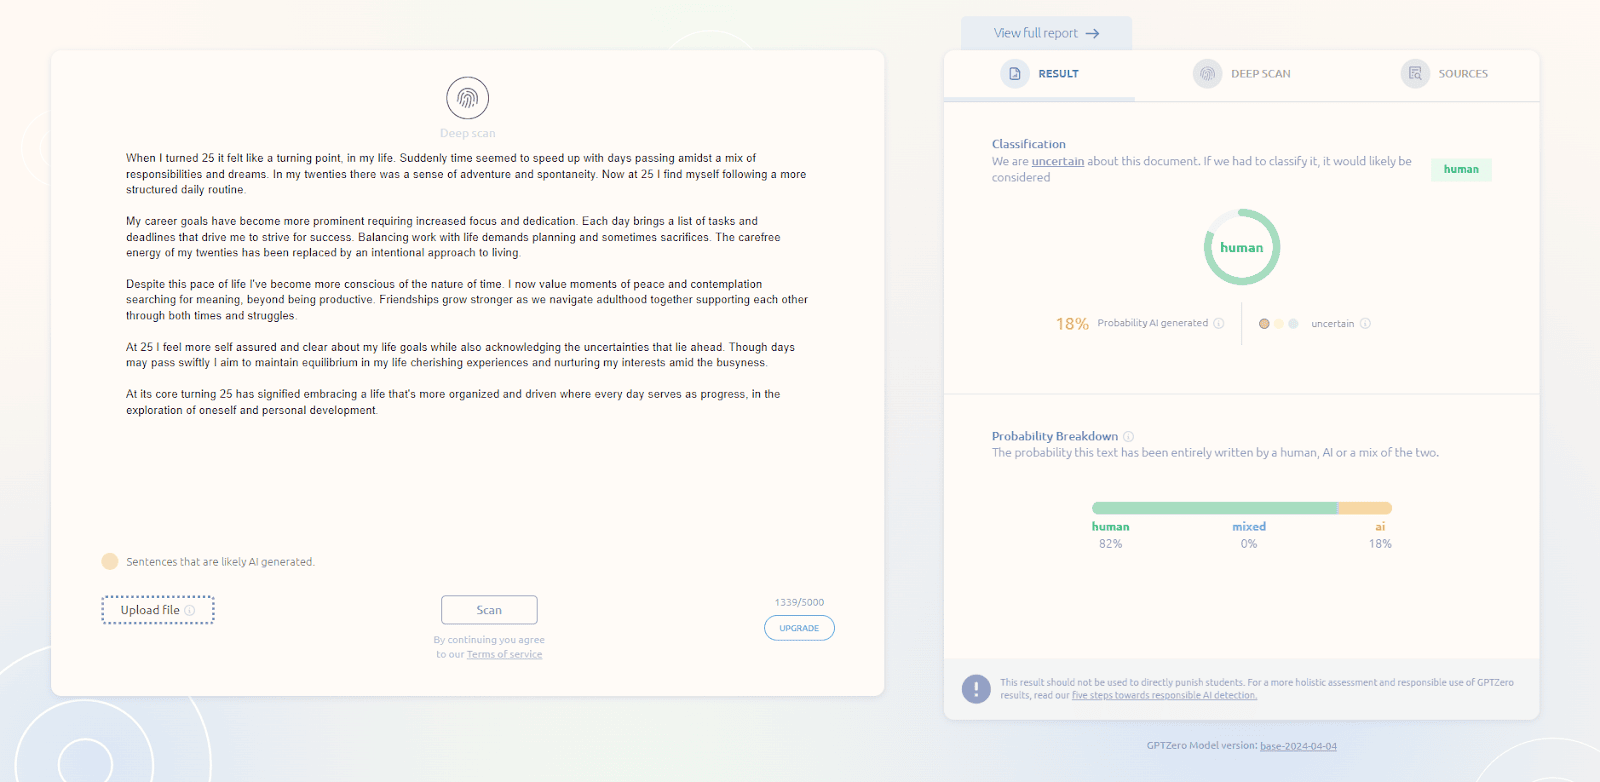The height and width of the screenshot is (782, 1600).
Task: Click info icon beside uncertain label
Action: (1365, 323)
